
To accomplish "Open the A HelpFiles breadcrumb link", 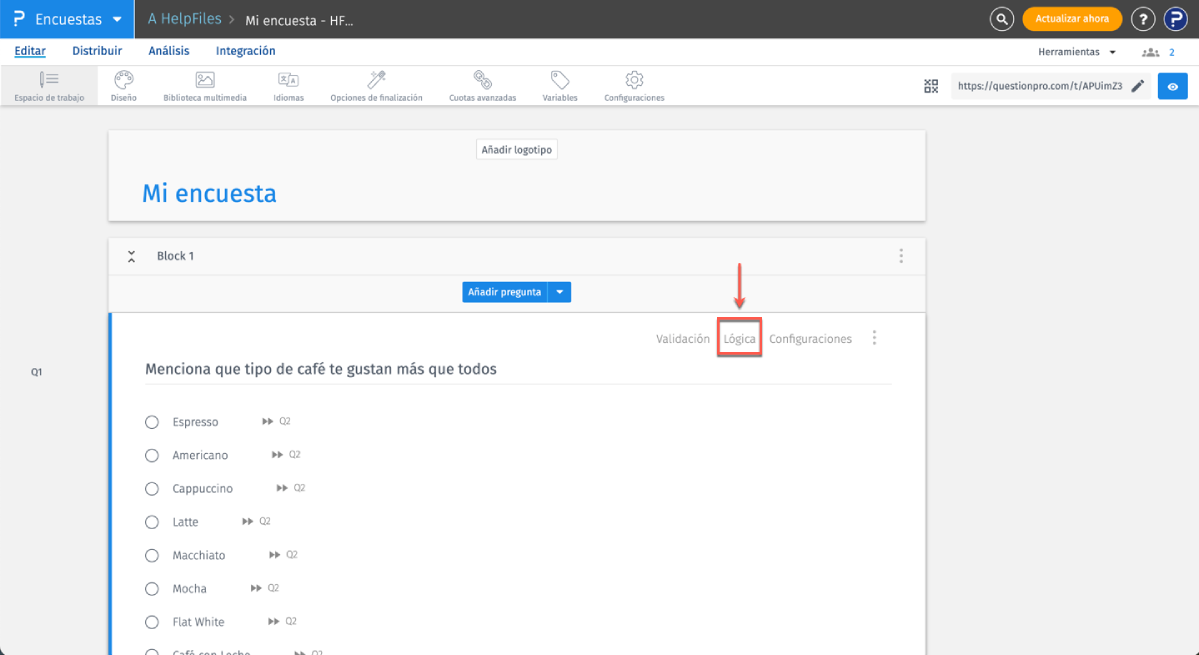I will 184,19.
